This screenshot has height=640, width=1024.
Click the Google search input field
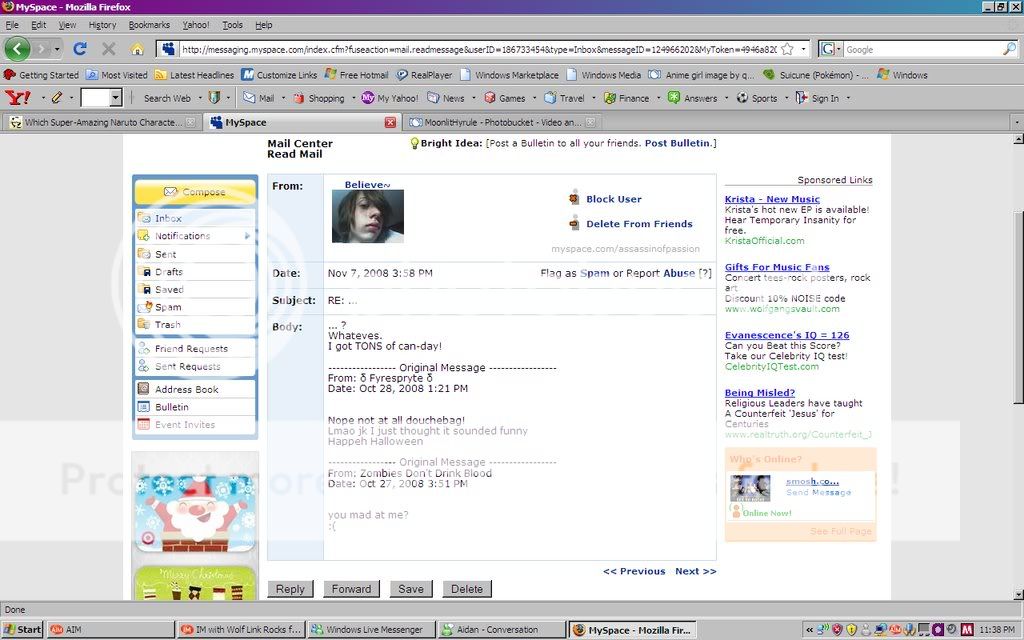tap(922, 49)
